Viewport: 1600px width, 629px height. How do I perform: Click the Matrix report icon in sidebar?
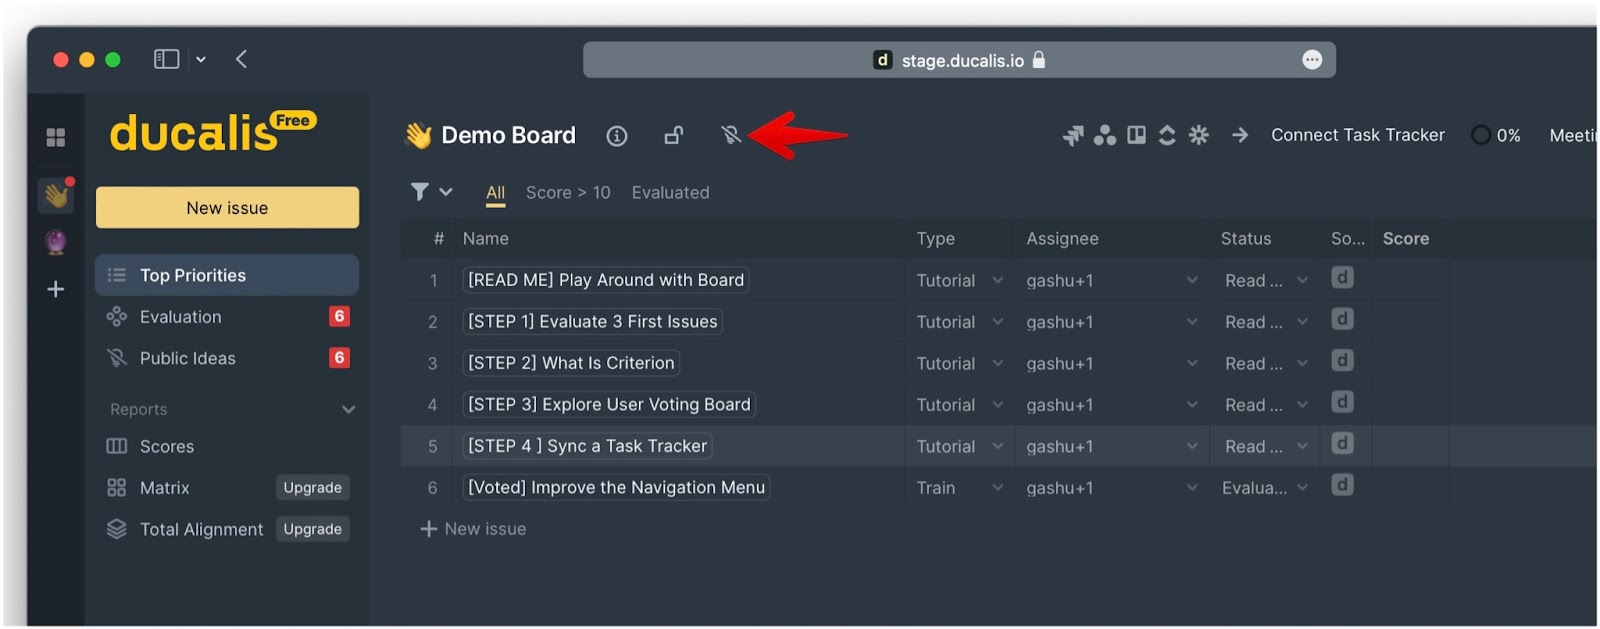tap(117, 488)
